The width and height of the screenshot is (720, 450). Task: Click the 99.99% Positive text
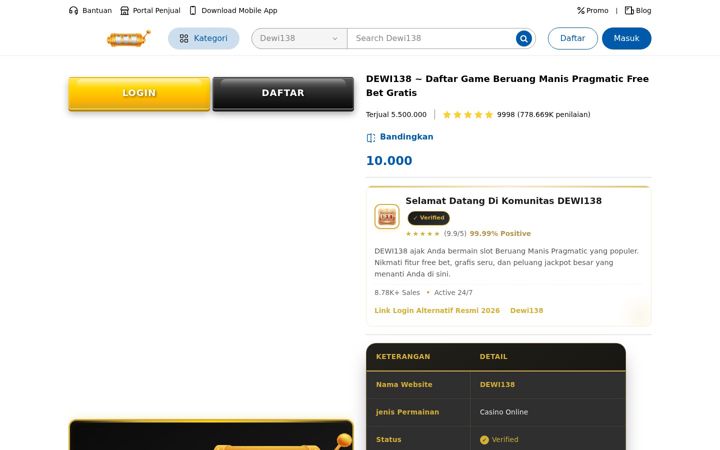pyautogui.click(x=500, y=234)
